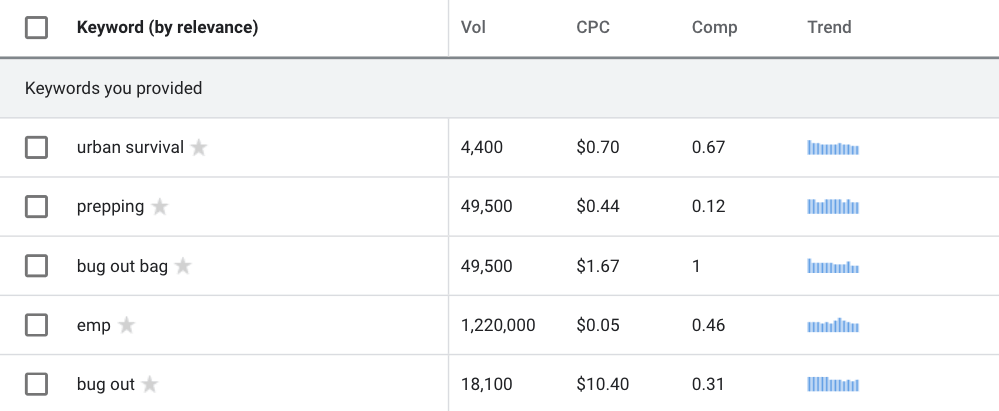This screenshot has width=999, height=411.
Task: Star the urban survival keyword
Action: [x=199, y=147]
